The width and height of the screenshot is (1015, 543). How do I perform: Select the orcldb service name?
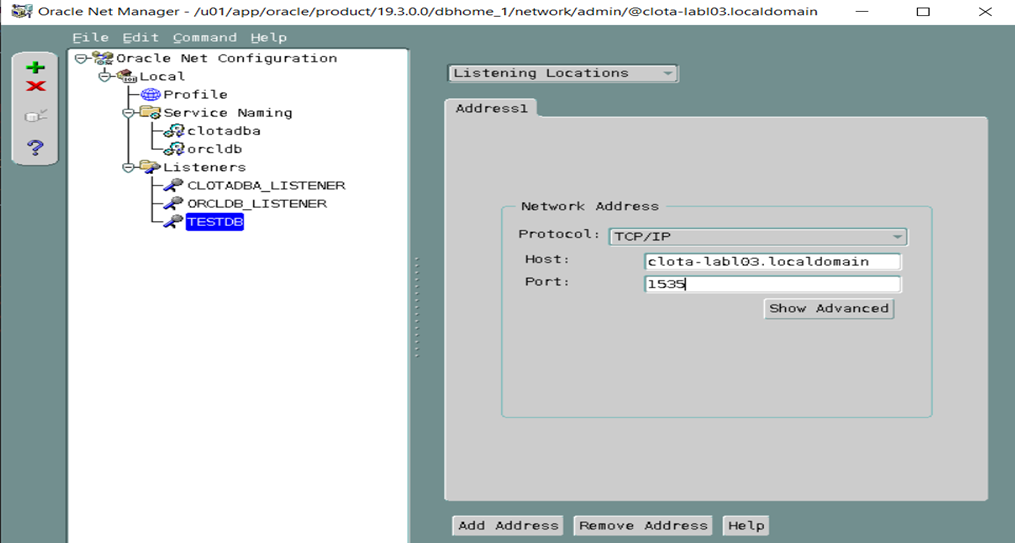[214, 149]
